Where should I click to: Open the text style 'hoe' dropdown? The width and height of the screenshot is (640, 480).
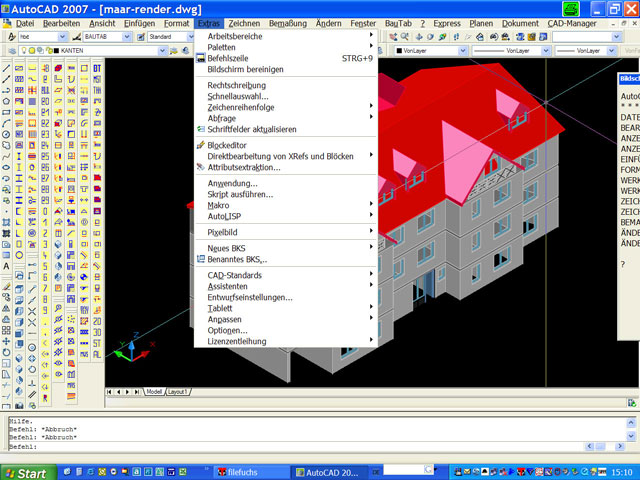click(62, 37)
